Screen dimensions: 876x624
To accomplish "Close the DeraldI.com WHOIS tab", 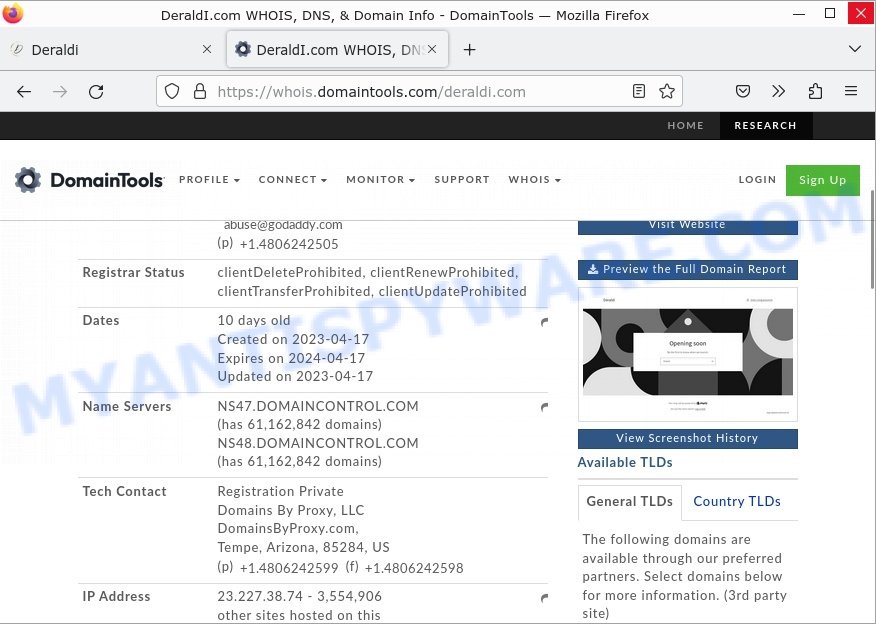I will tap(432, 49).
